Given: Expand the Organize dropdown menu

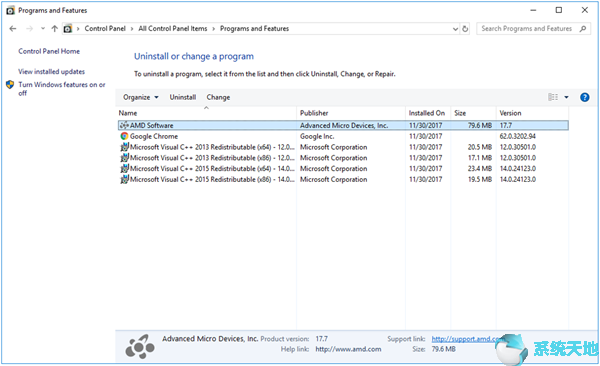Looking at the screenshot, I should [140, 97].
